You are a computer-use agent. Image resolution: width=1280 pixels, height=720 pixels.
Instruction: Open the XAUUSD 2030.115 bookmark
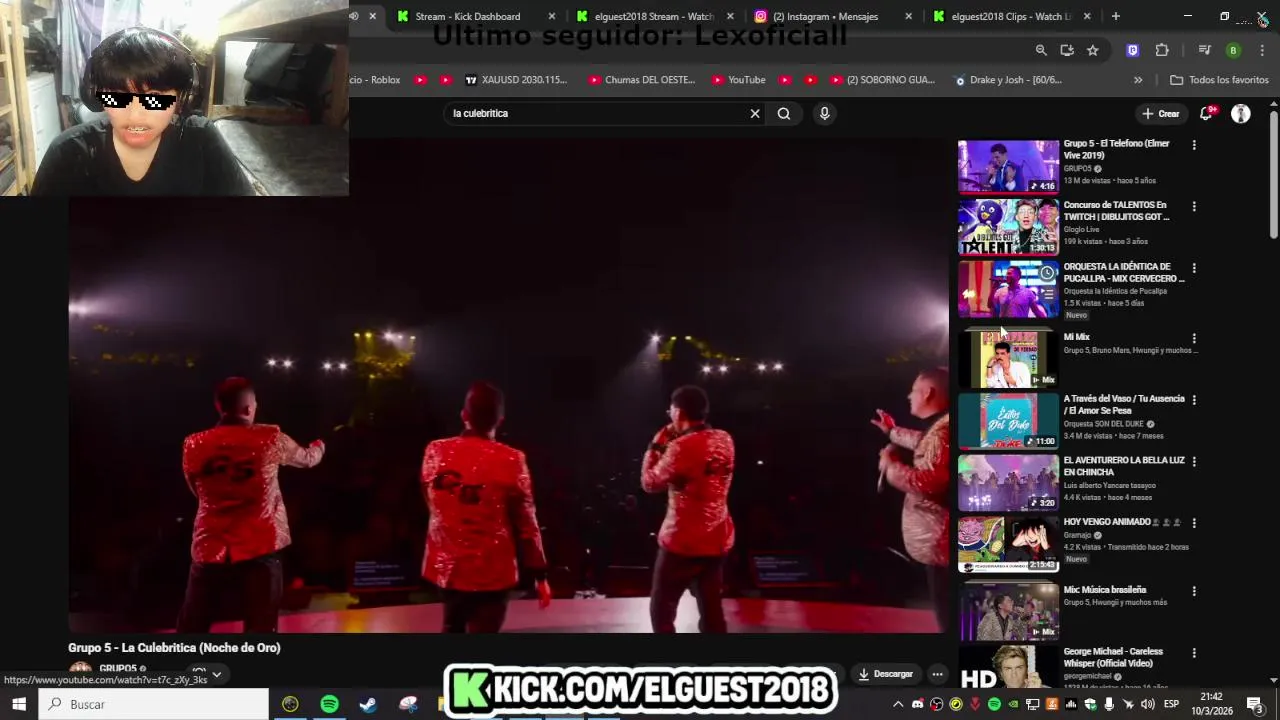coord(515,80)
